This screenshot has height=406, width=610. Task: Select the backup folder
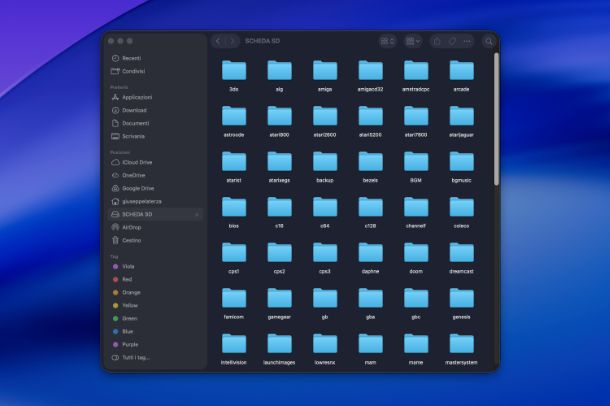click(x=325, y=166)
